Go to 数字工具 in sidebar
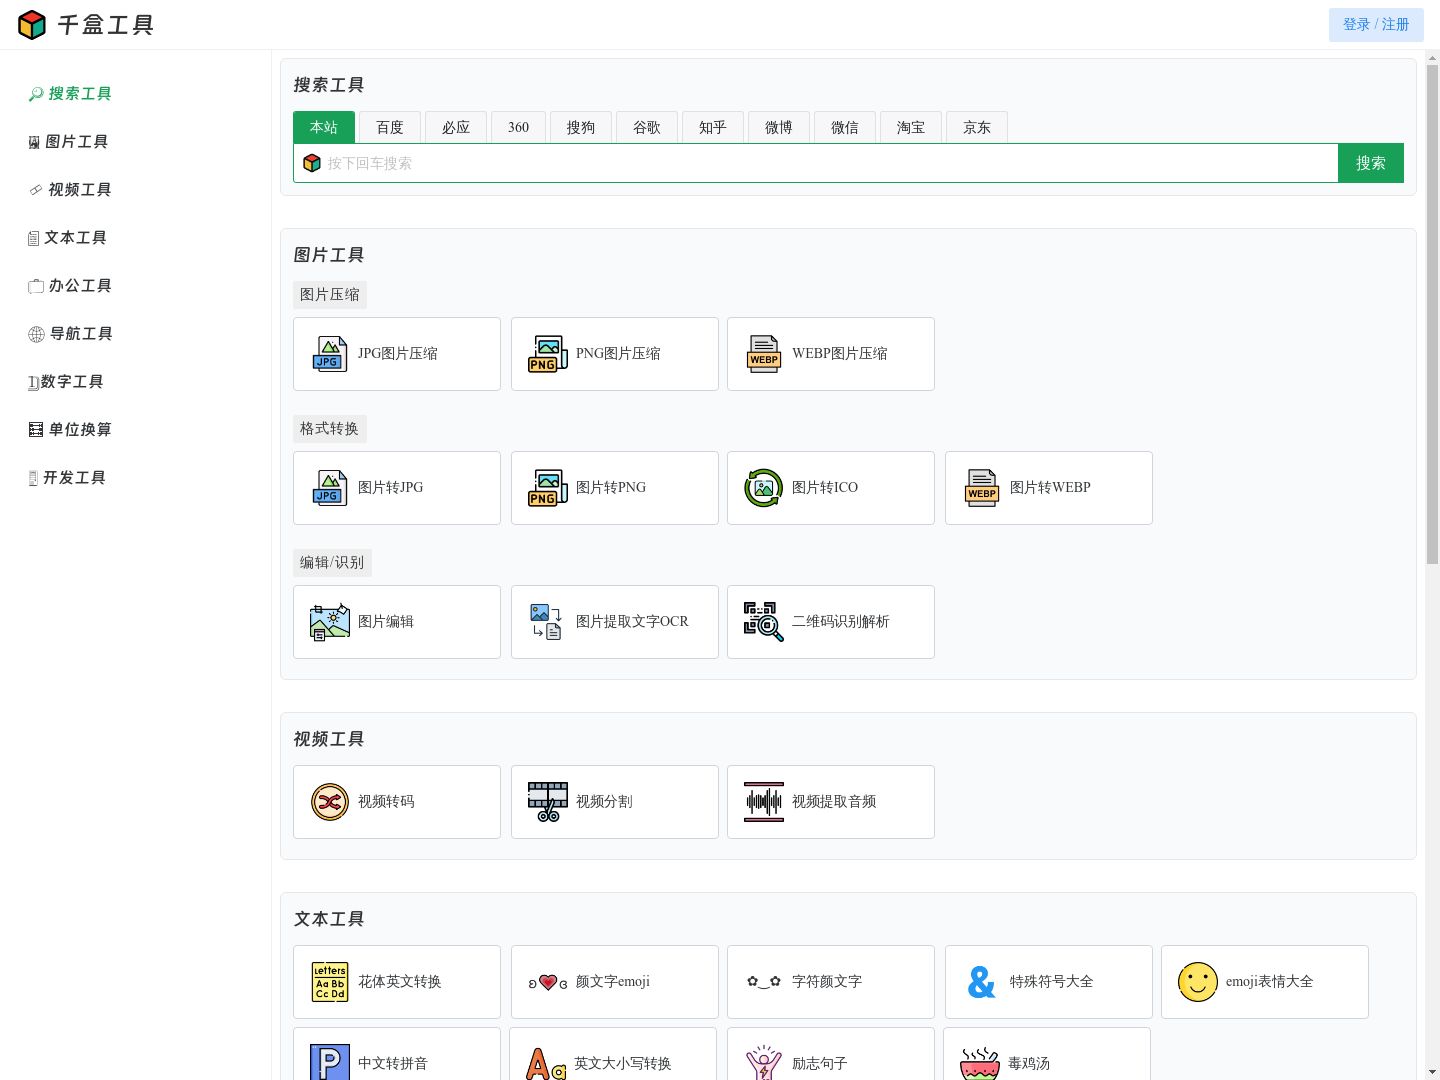 pyautogui.click(x=66, y=382)
